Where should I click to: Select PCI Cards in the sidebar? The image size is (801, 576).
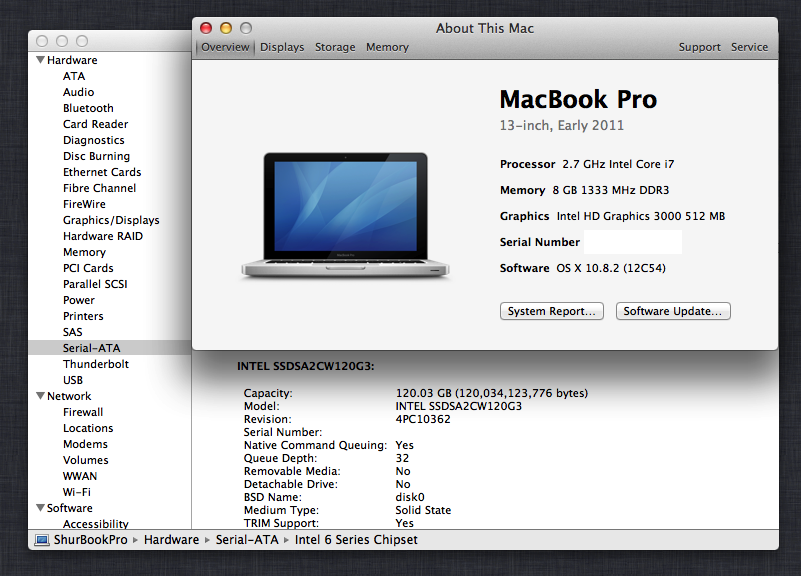click(x=88, y=268)
